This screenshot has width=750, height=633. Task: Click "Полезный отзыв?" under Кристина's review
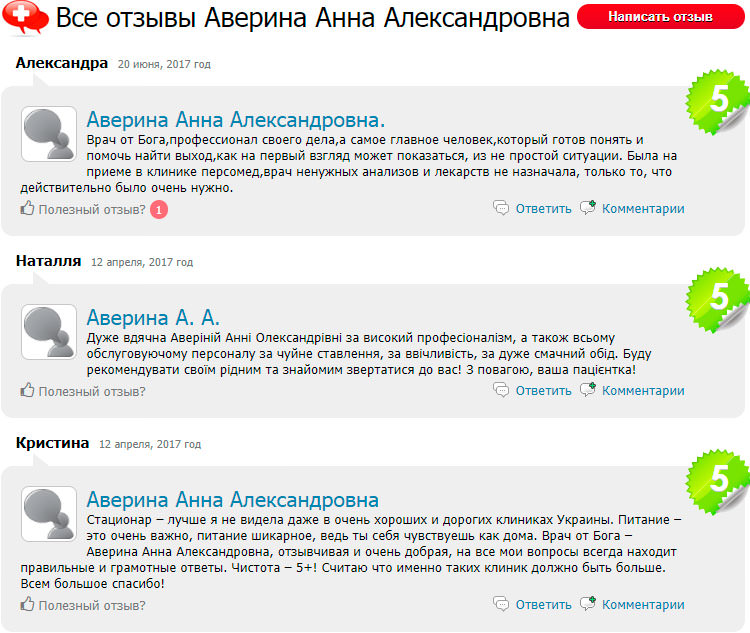pos(92,605)
